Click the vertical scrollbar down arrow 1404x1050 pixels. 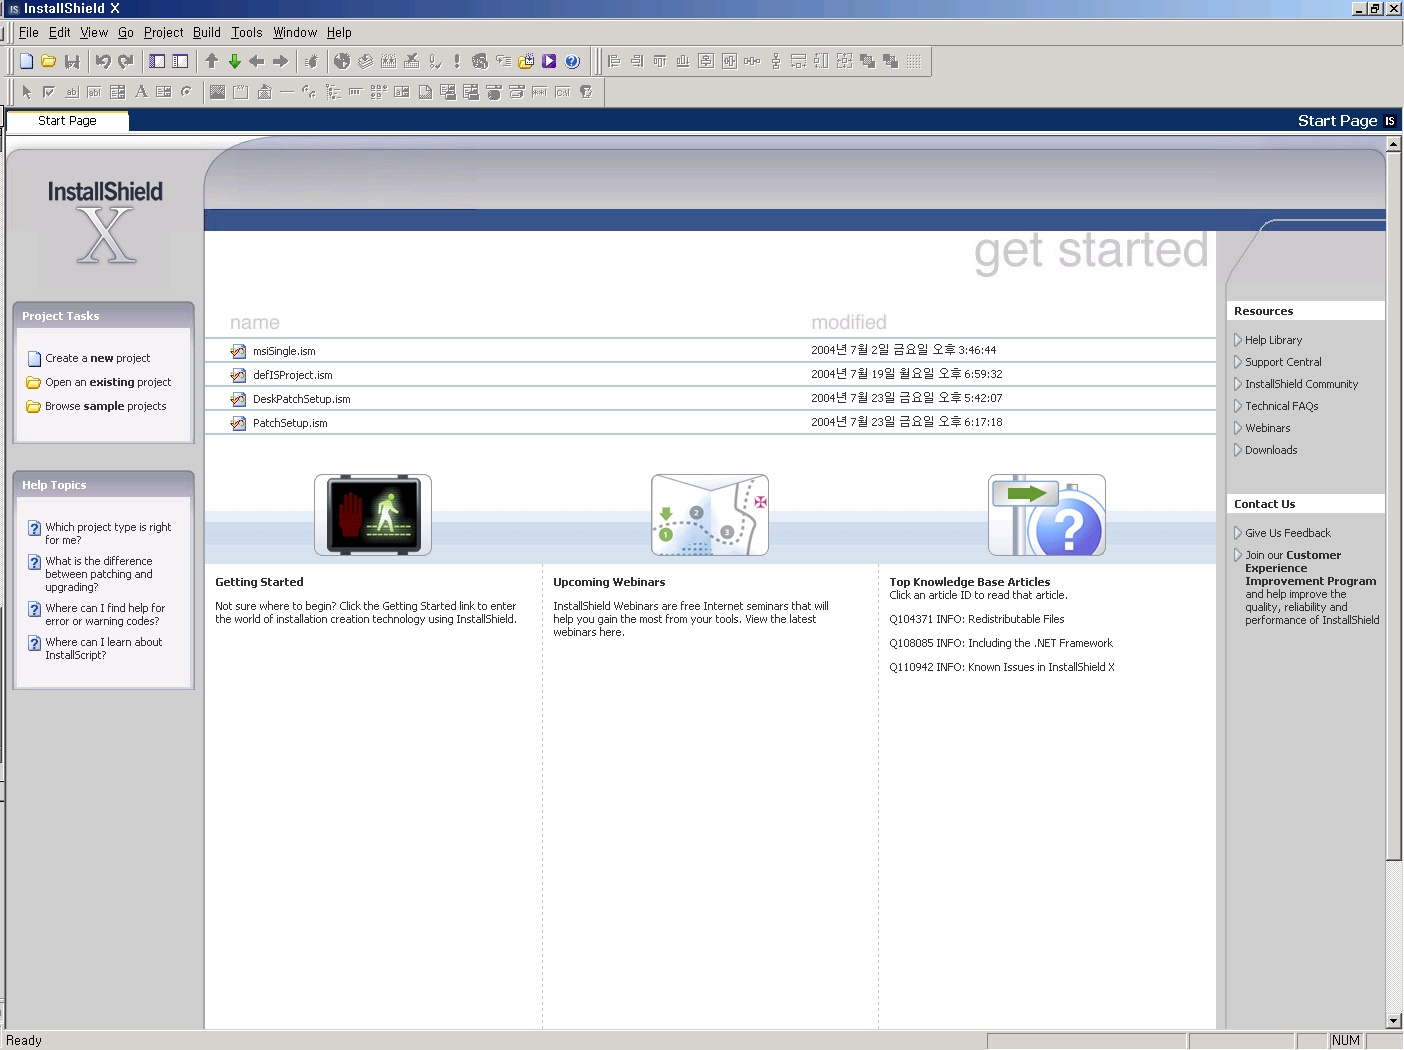1394,1020
